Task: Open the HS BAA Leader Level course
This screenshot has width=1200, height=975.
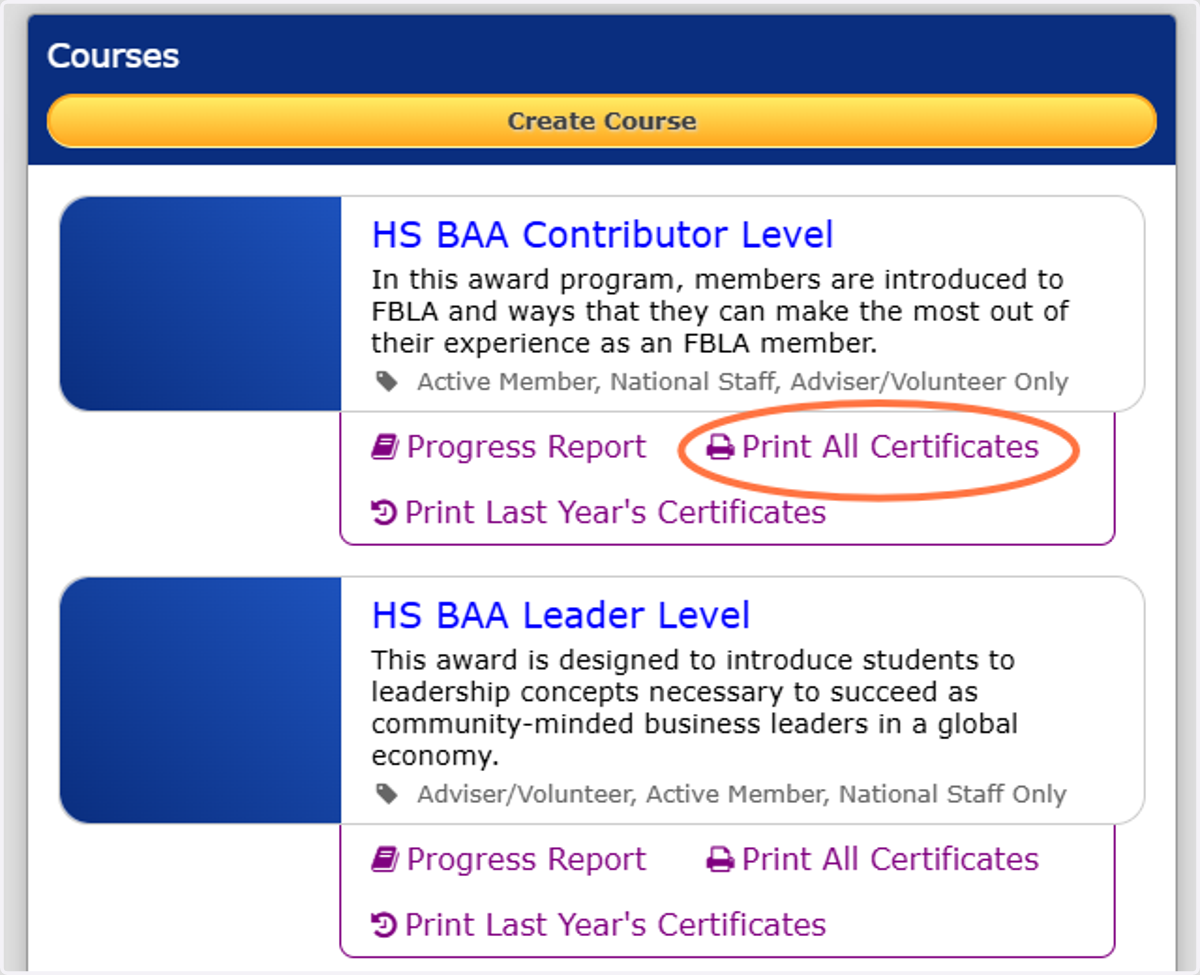Action: coord(560,615)
